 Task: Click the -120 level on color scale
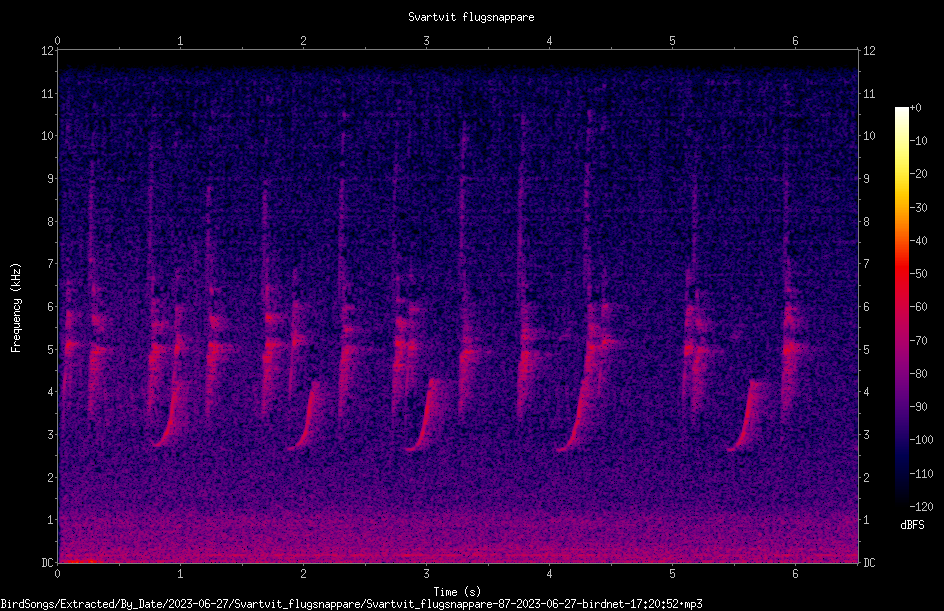click(x=921, y=506)
